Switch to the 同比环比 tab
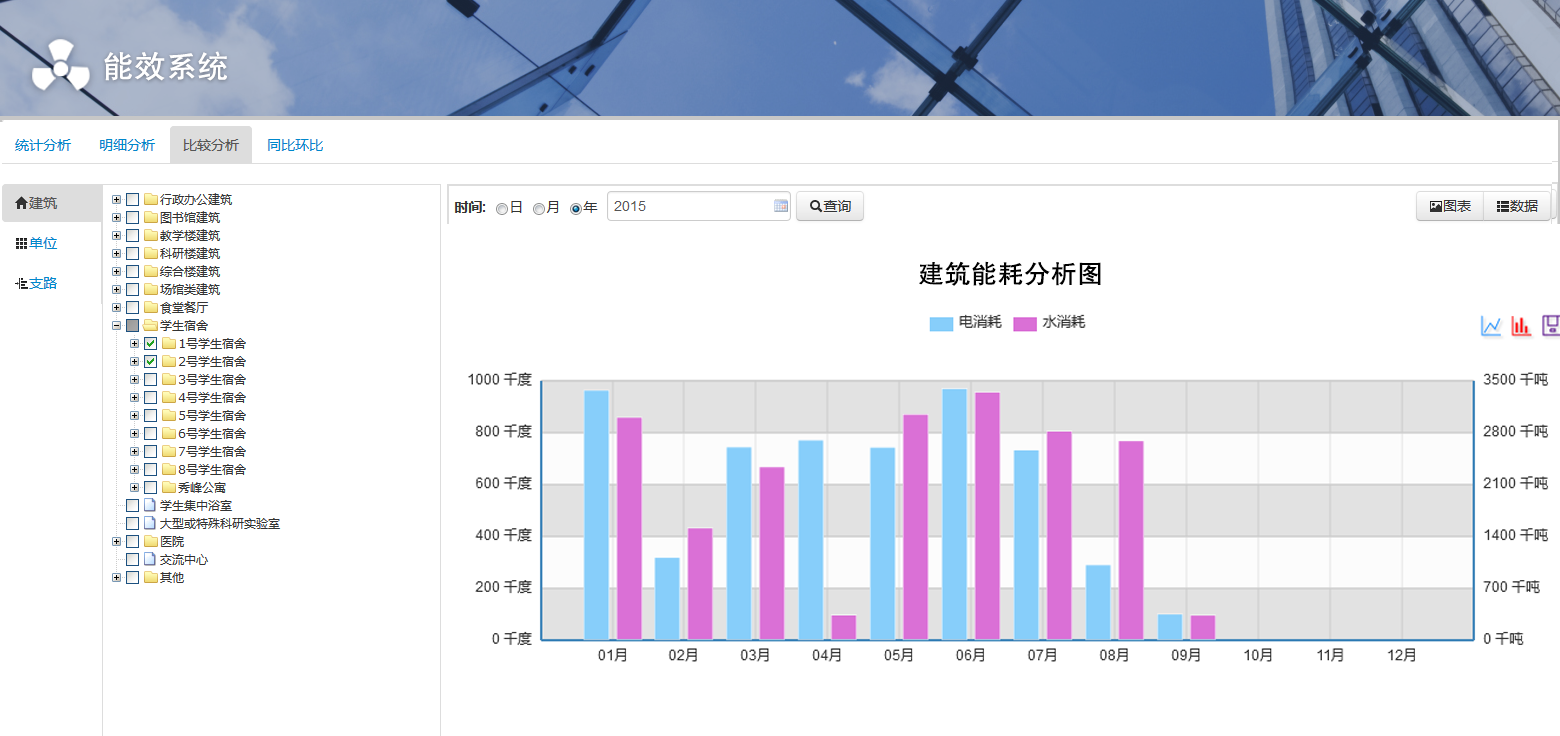 click(x=295, y=145)
